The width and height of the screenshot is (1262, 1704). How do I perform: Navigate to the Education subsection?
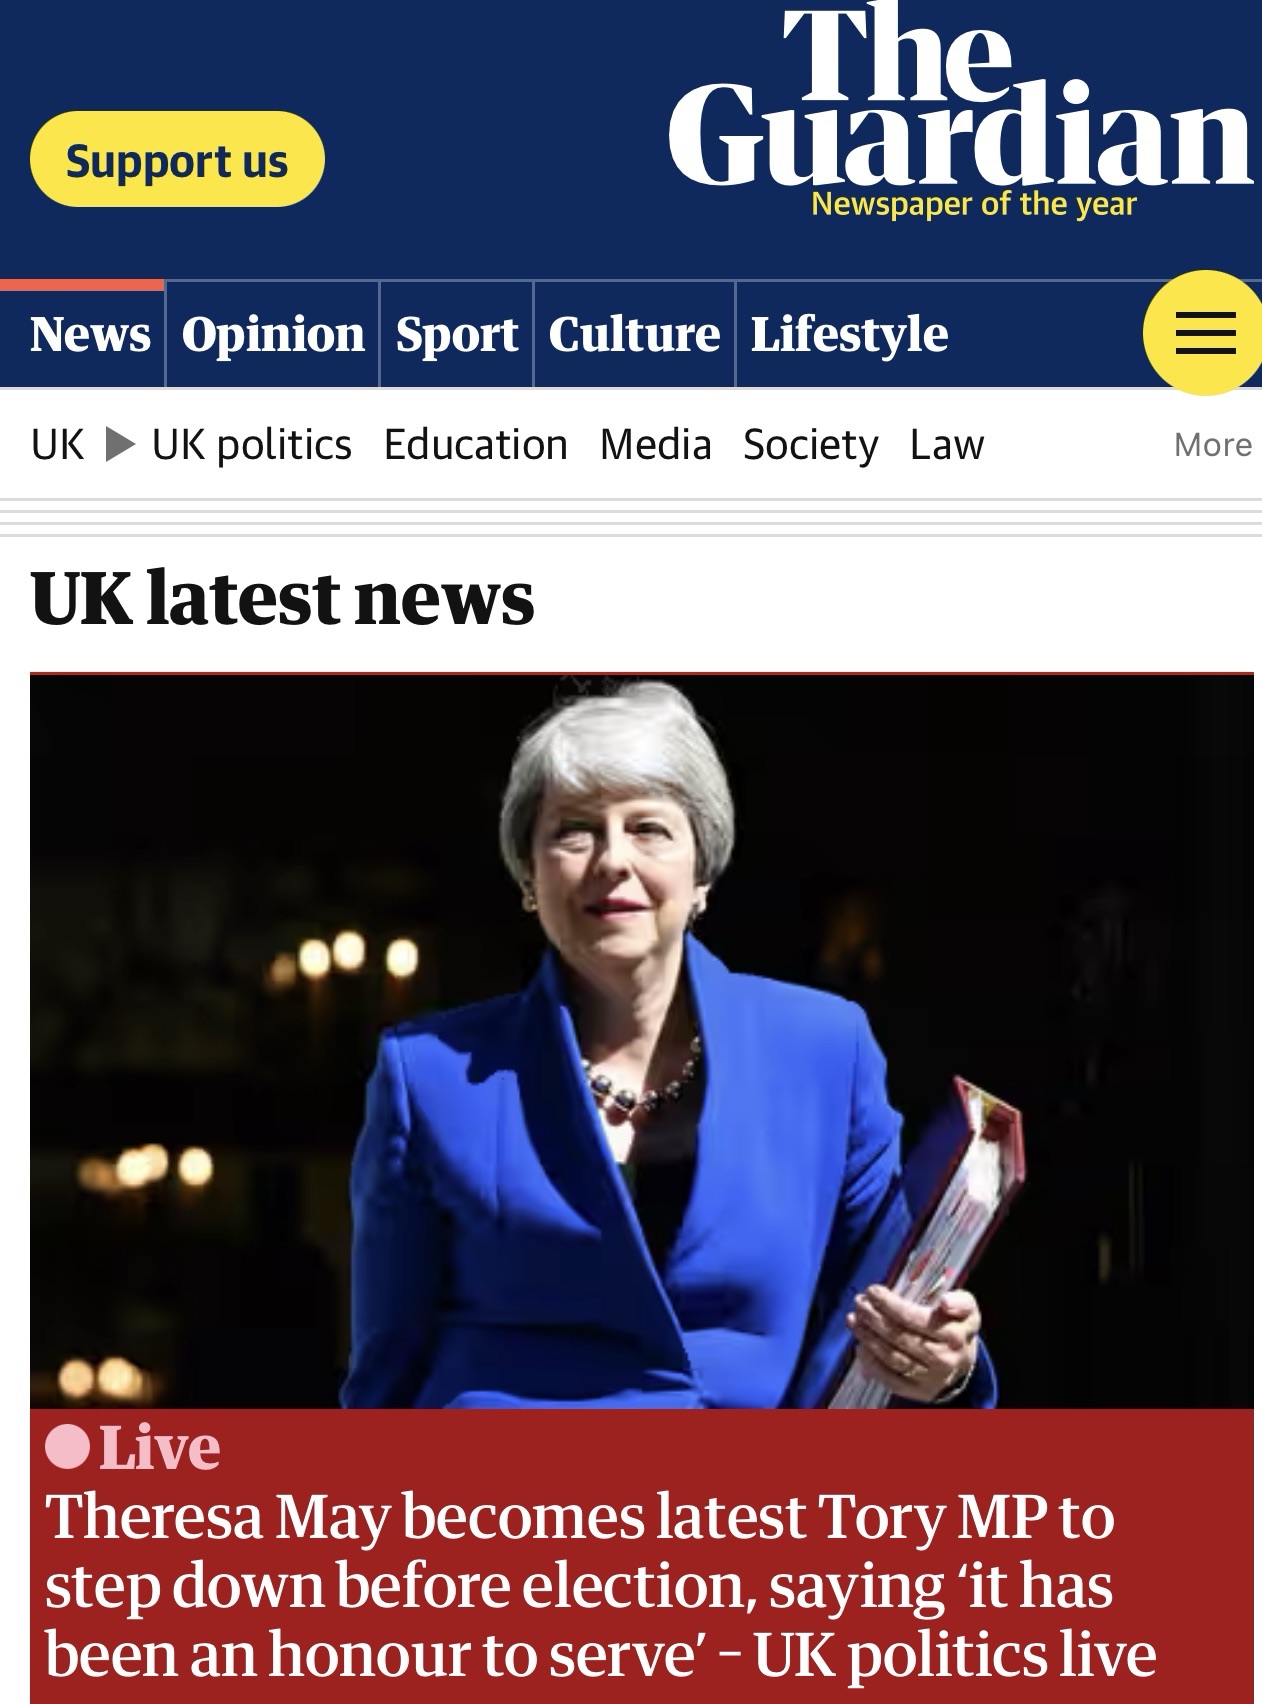[x=476, y=444]
